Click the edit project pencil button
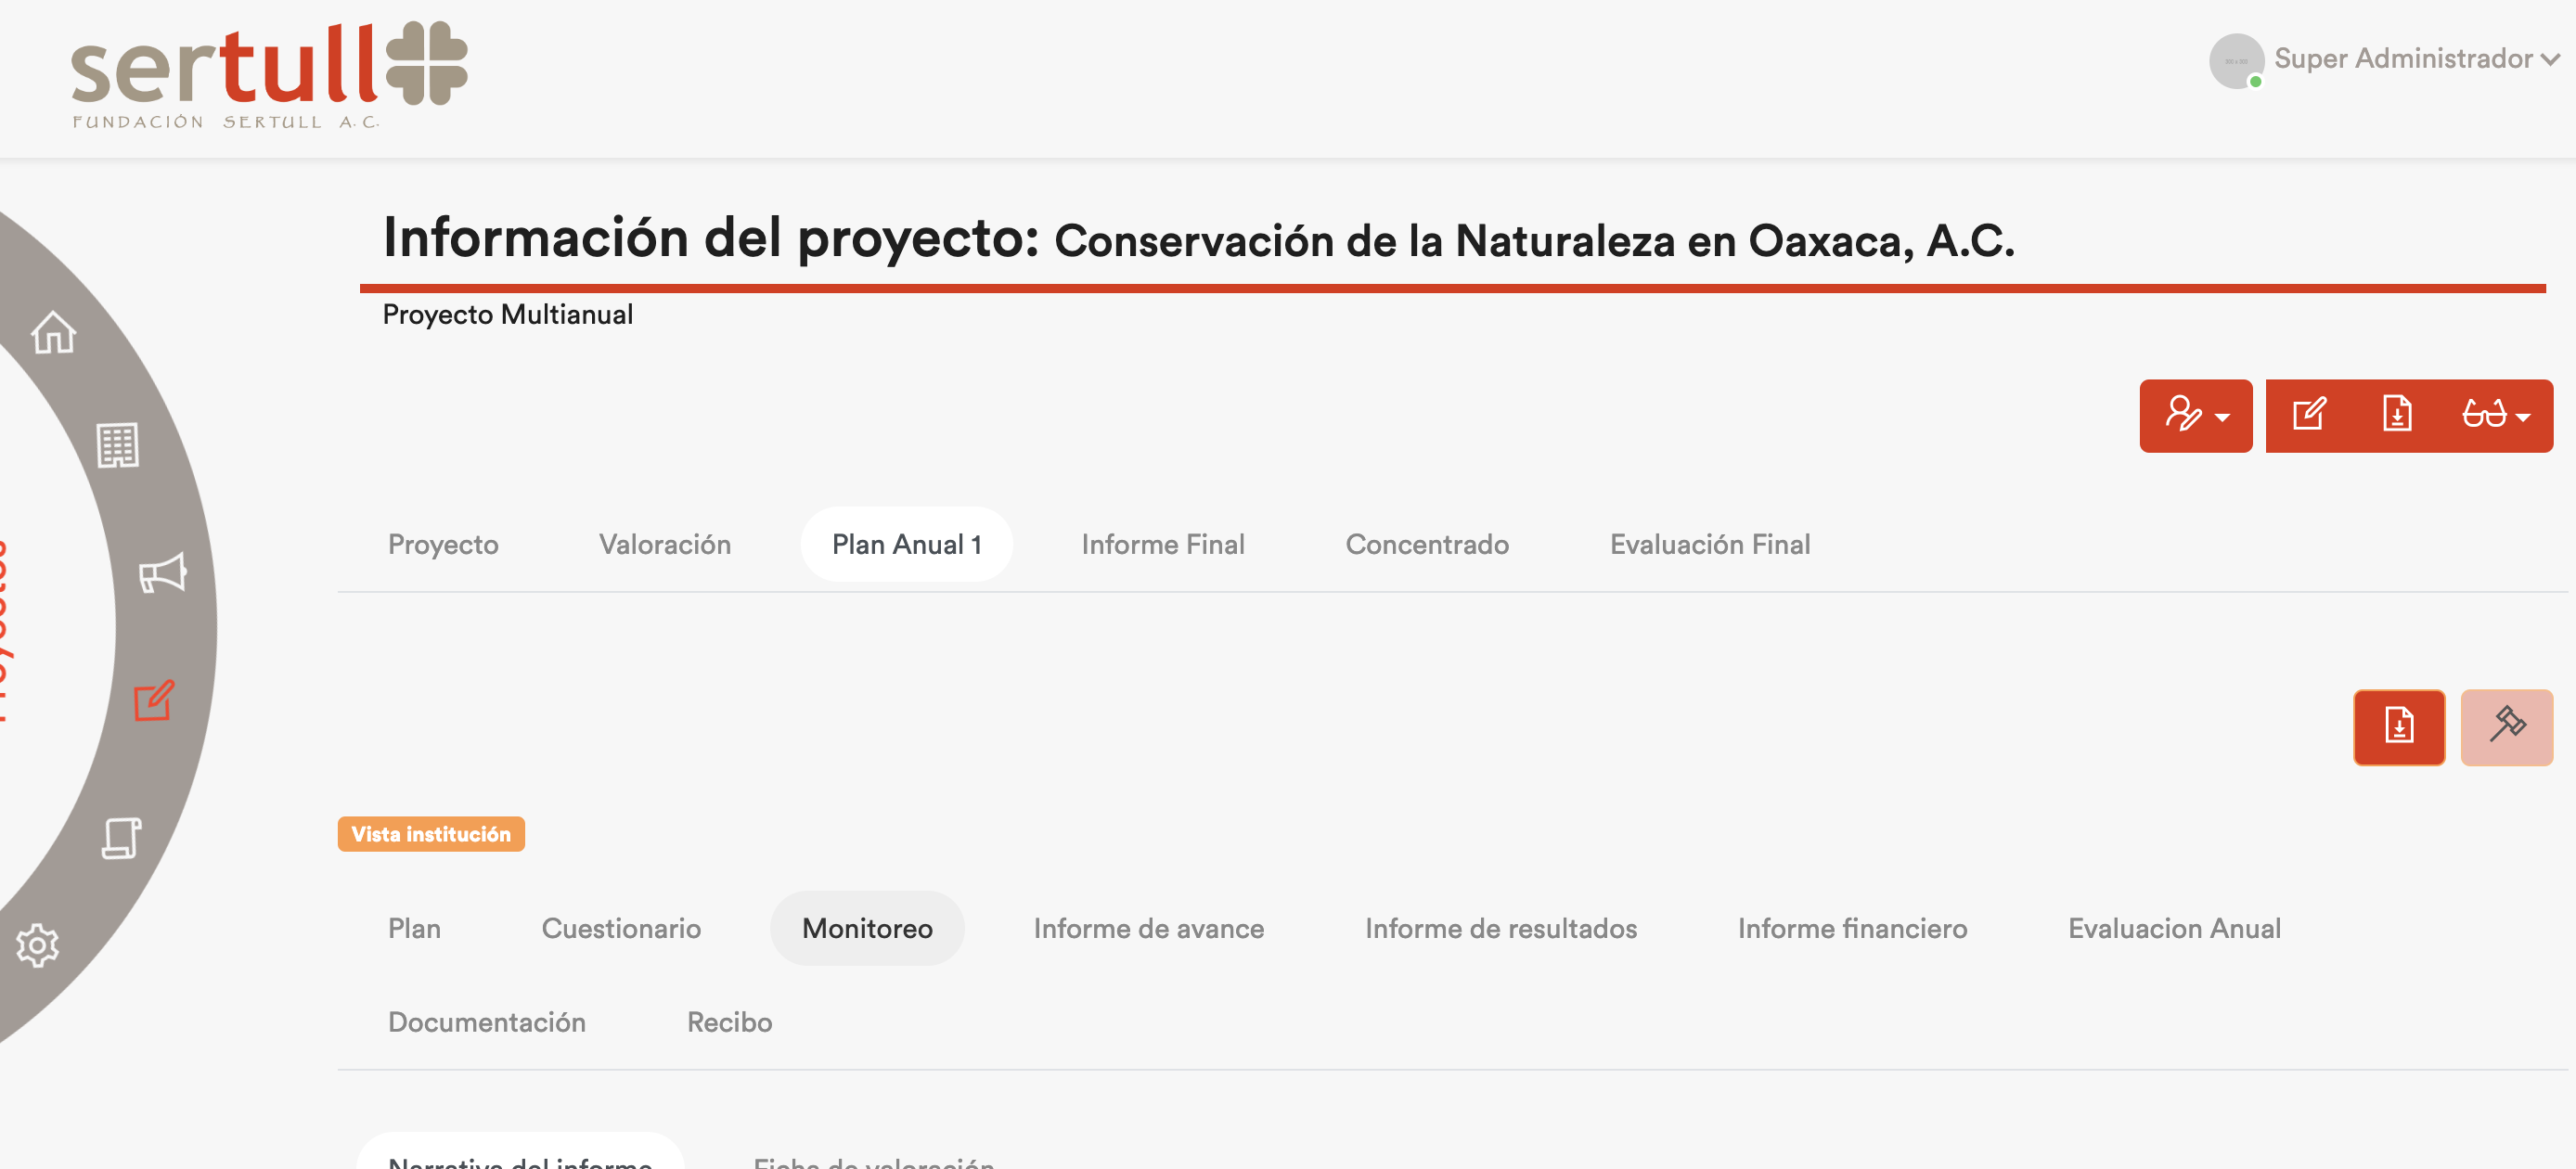 (2309, 415)
